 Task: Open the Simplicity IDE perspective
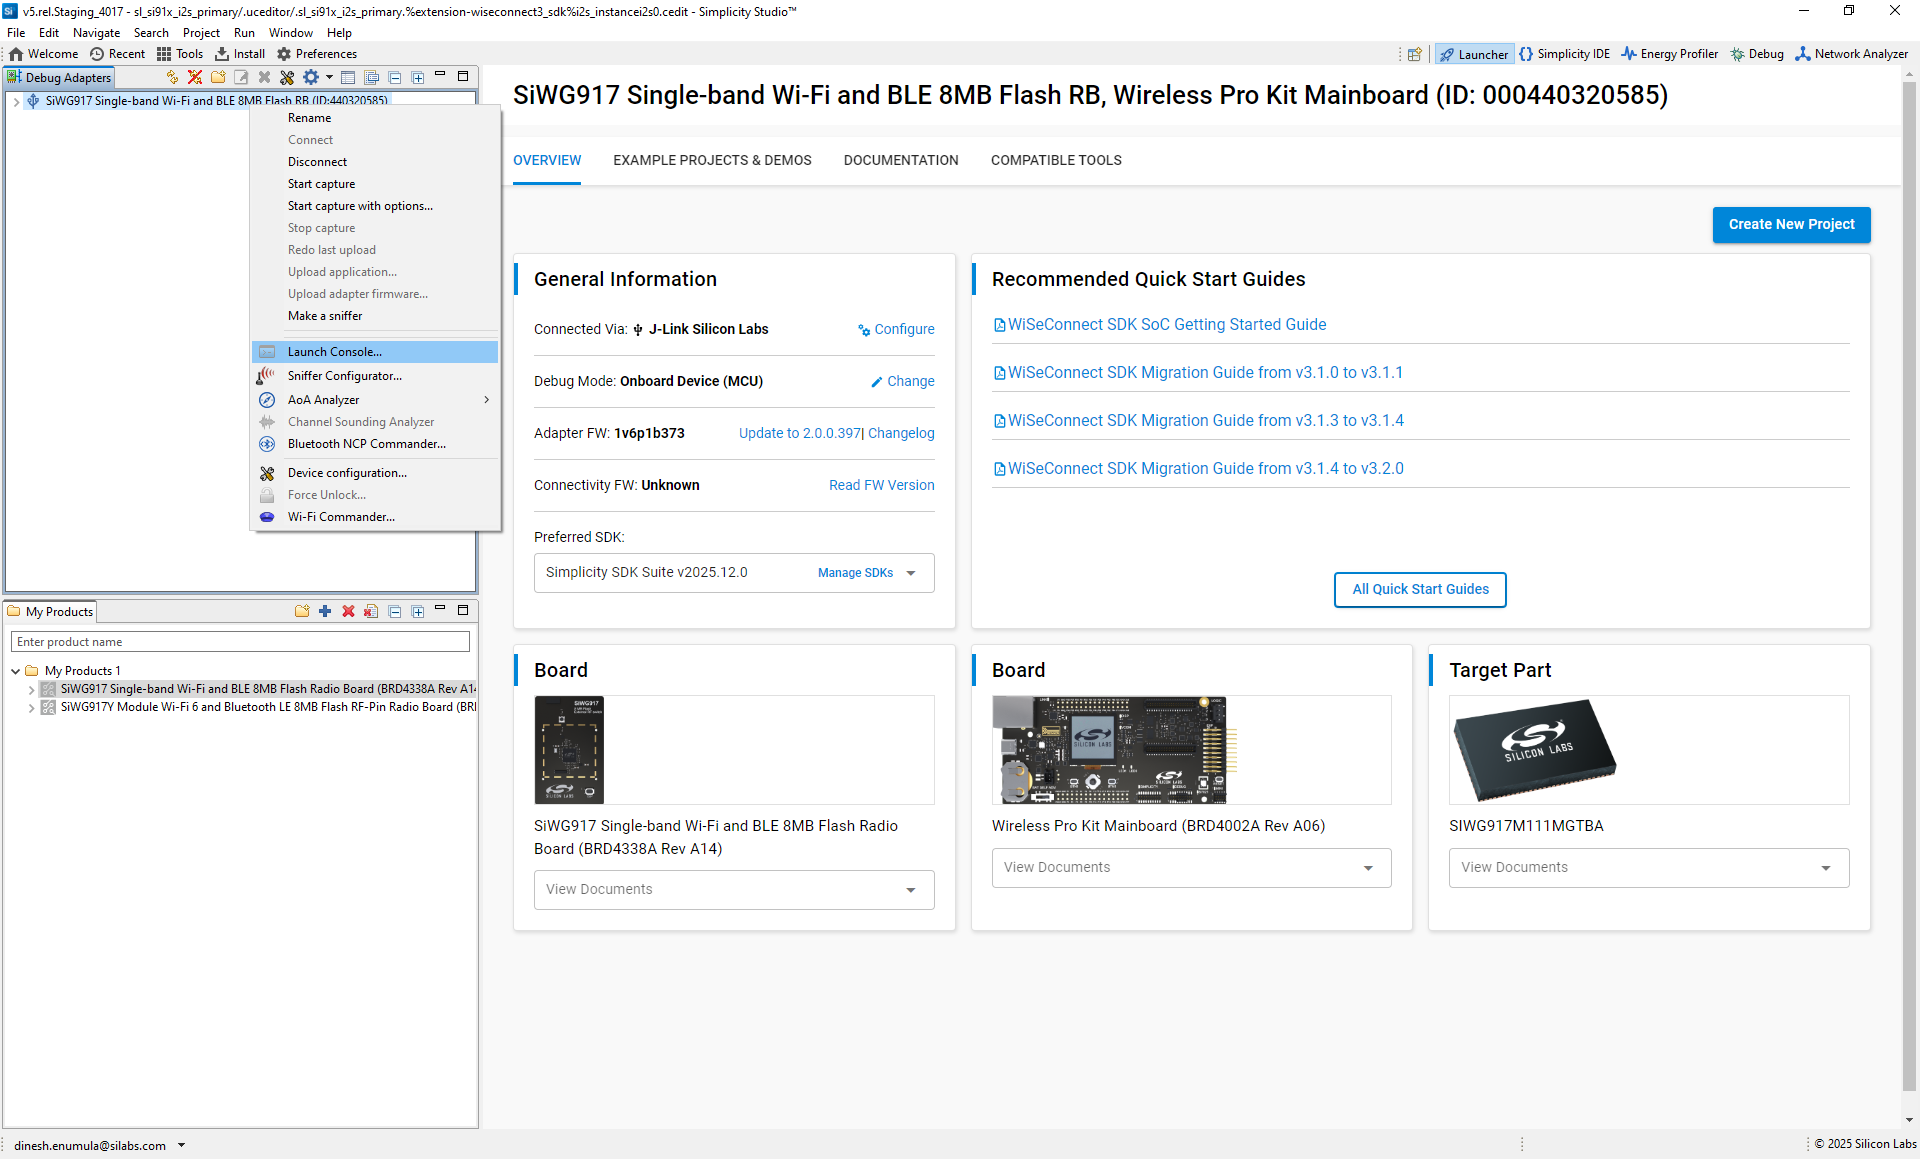click(1564, 54)
